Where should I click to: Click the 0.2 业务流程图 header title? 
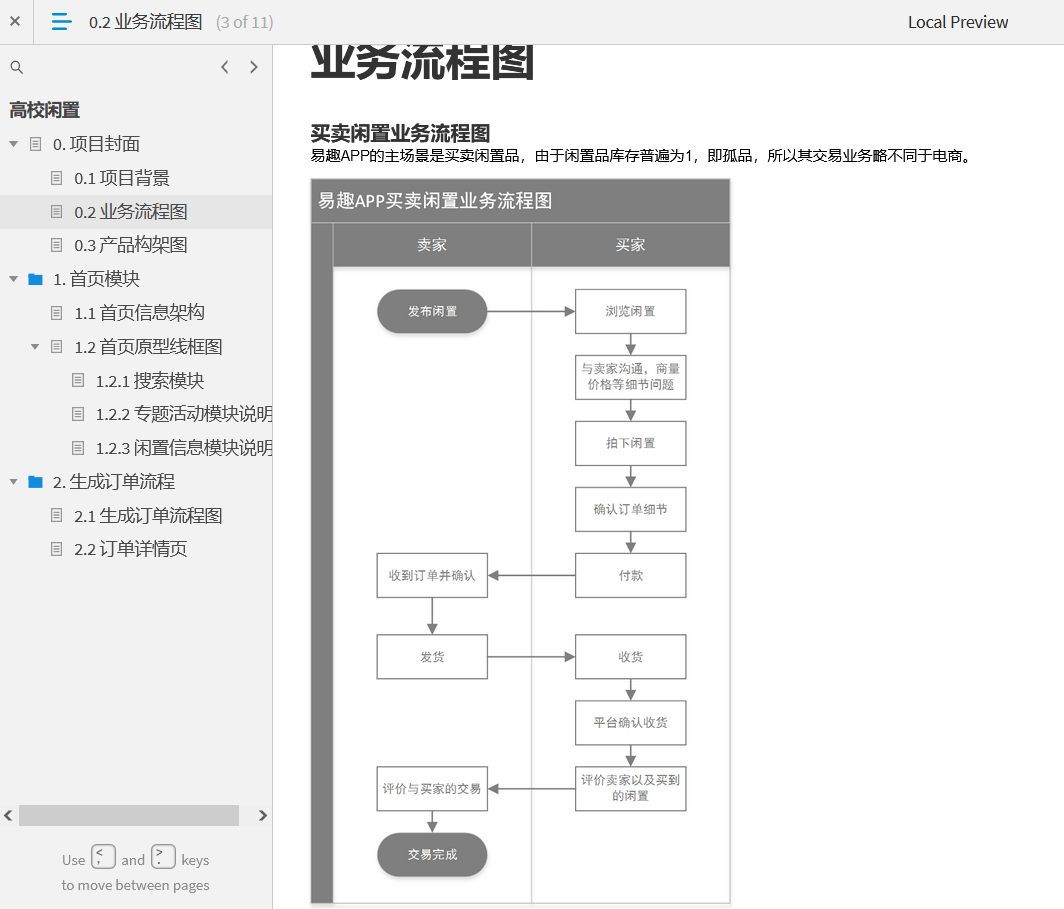pos(146,22)
